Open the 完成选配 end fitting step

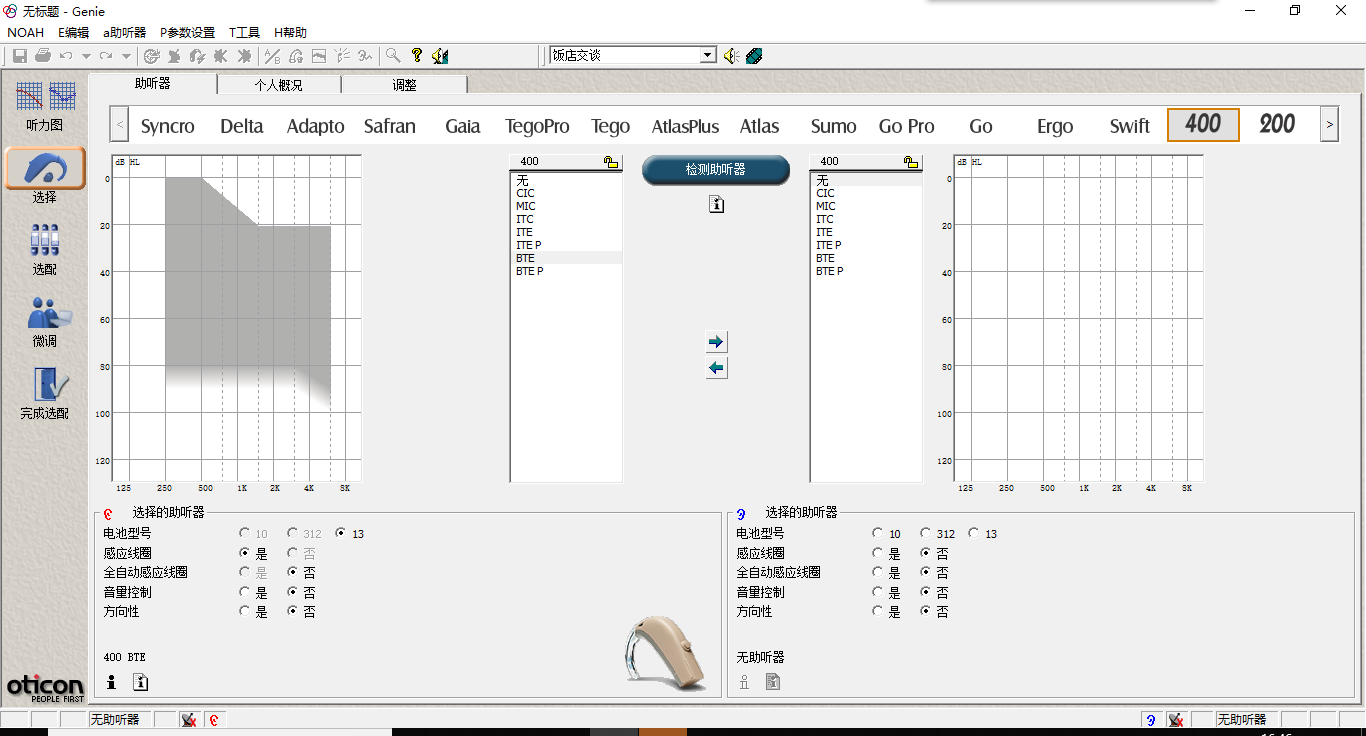(45, 393)
